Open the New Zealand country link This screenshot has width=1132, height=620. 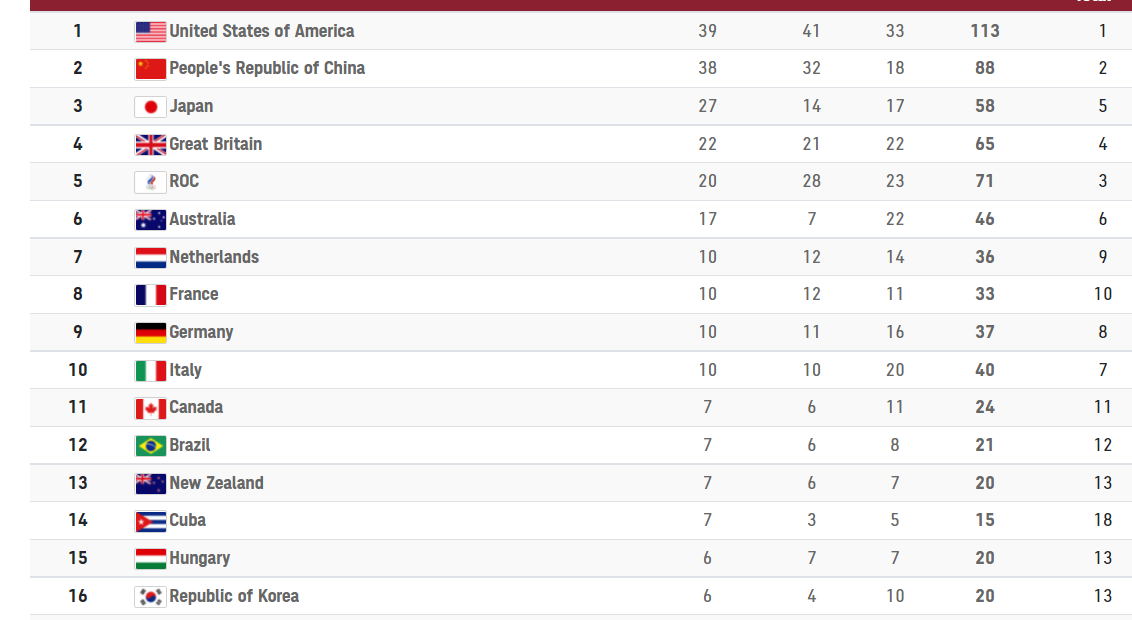[x=217, y=483]
